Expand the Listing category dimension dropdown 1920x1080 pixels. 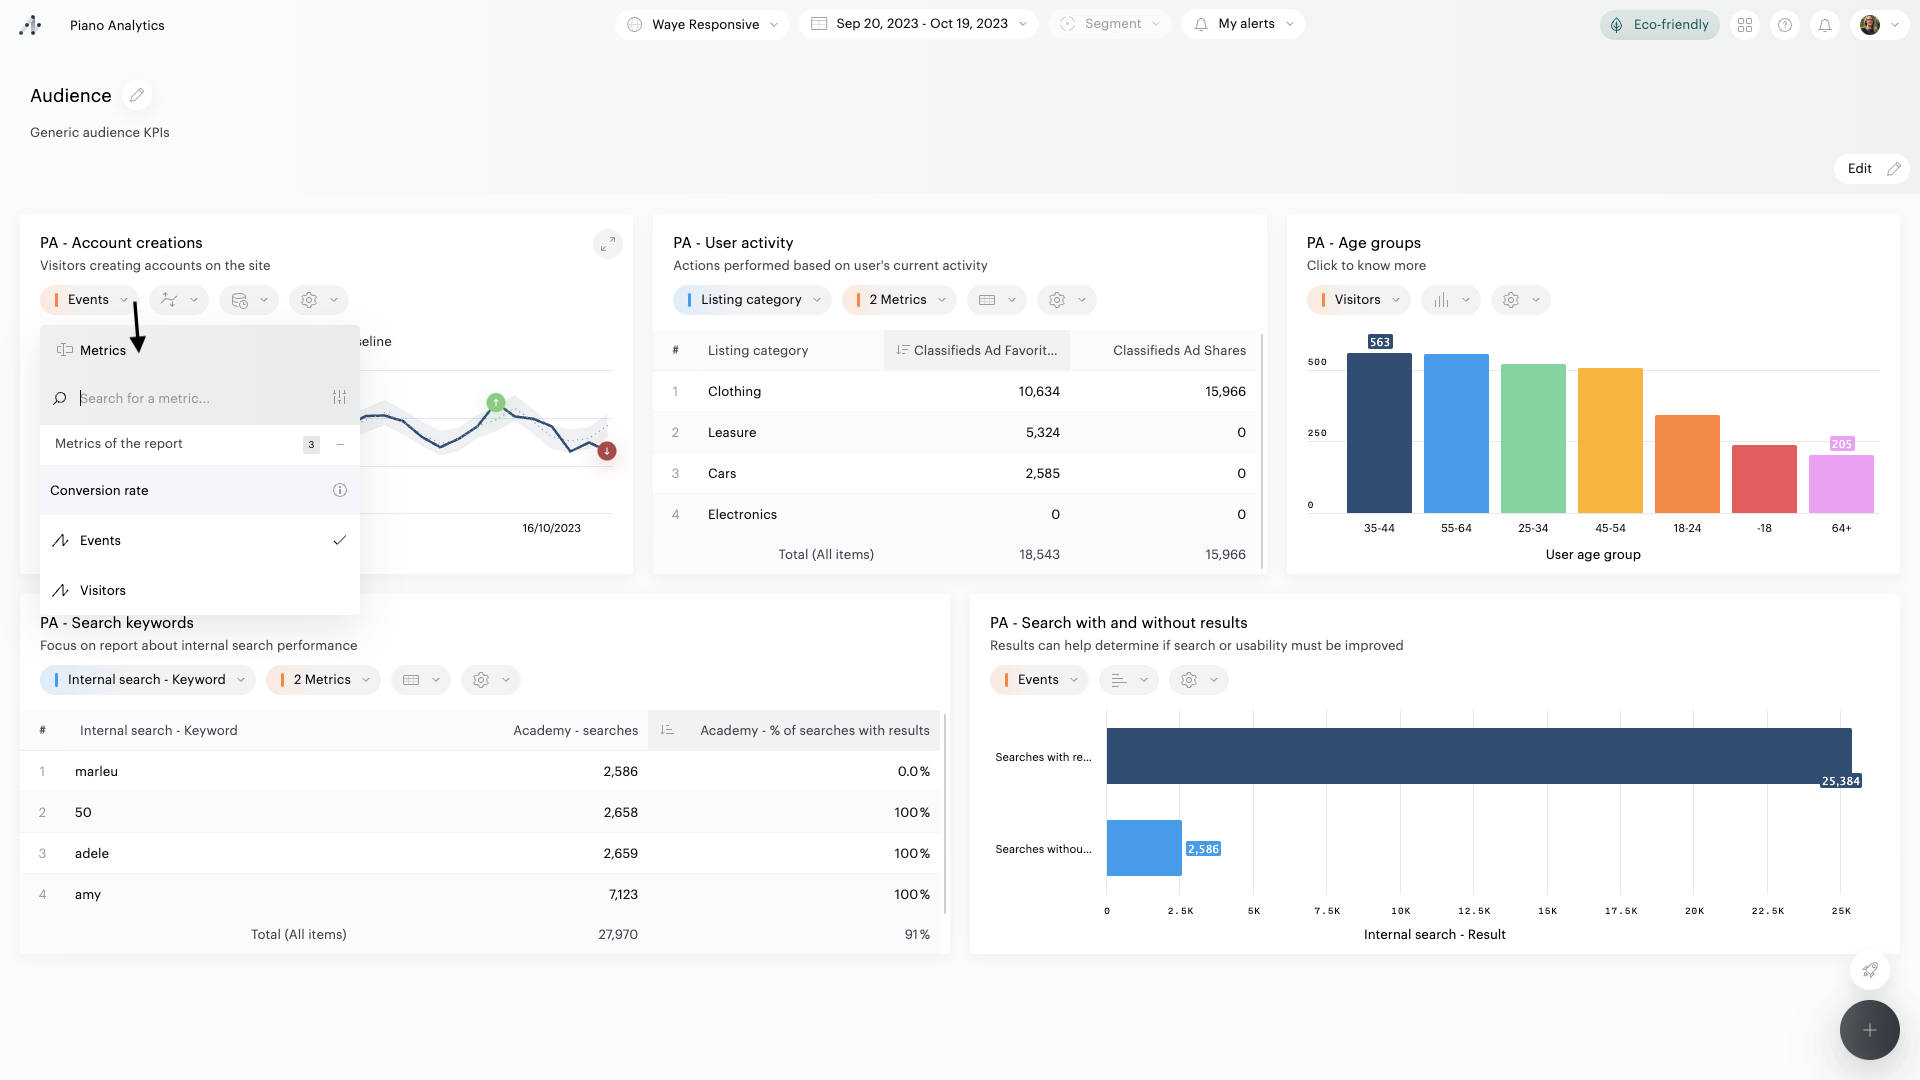751,300
